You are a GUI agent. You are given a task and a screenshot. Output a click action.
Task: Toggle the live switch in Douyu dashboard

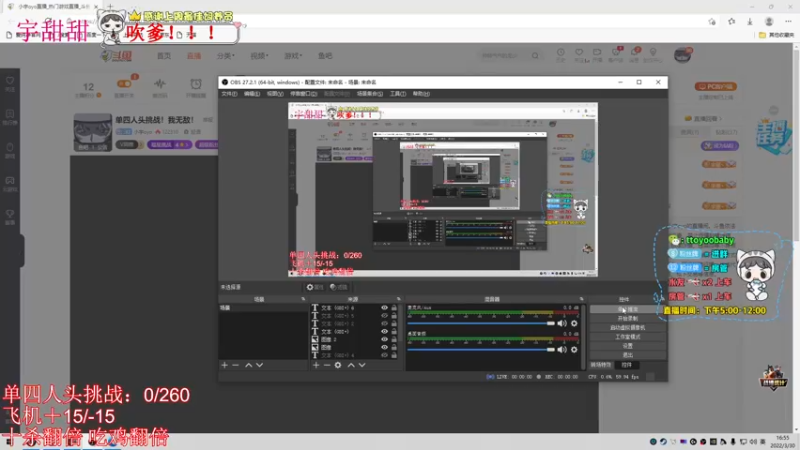click(x=124, y=84)
